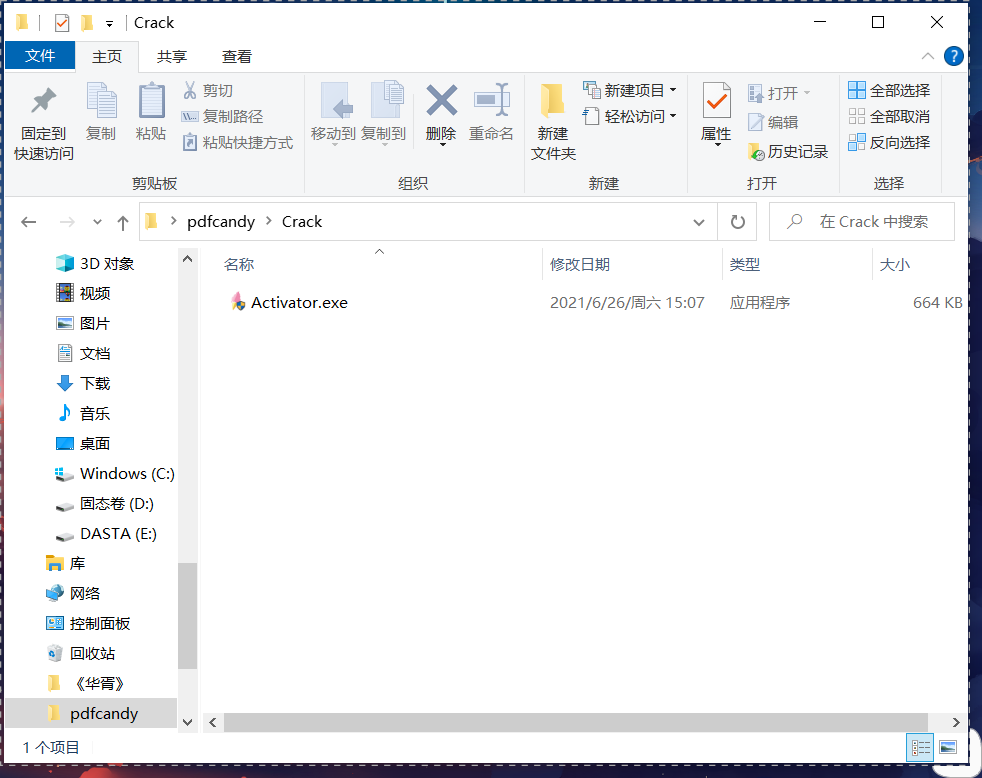Image resolution: width=982 pixels, height=778 pixels.
Task: Open 桌面 in navigation pane
Action: click(x=83, y=443)
